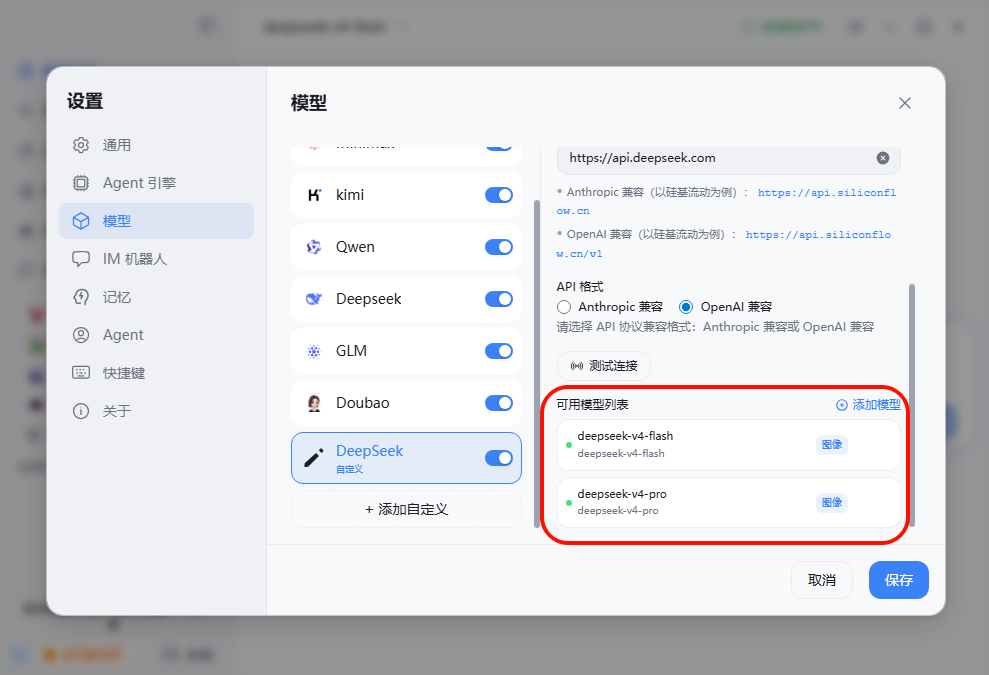Click the chat bubble icon beside IM 机器人

(81, 259)
